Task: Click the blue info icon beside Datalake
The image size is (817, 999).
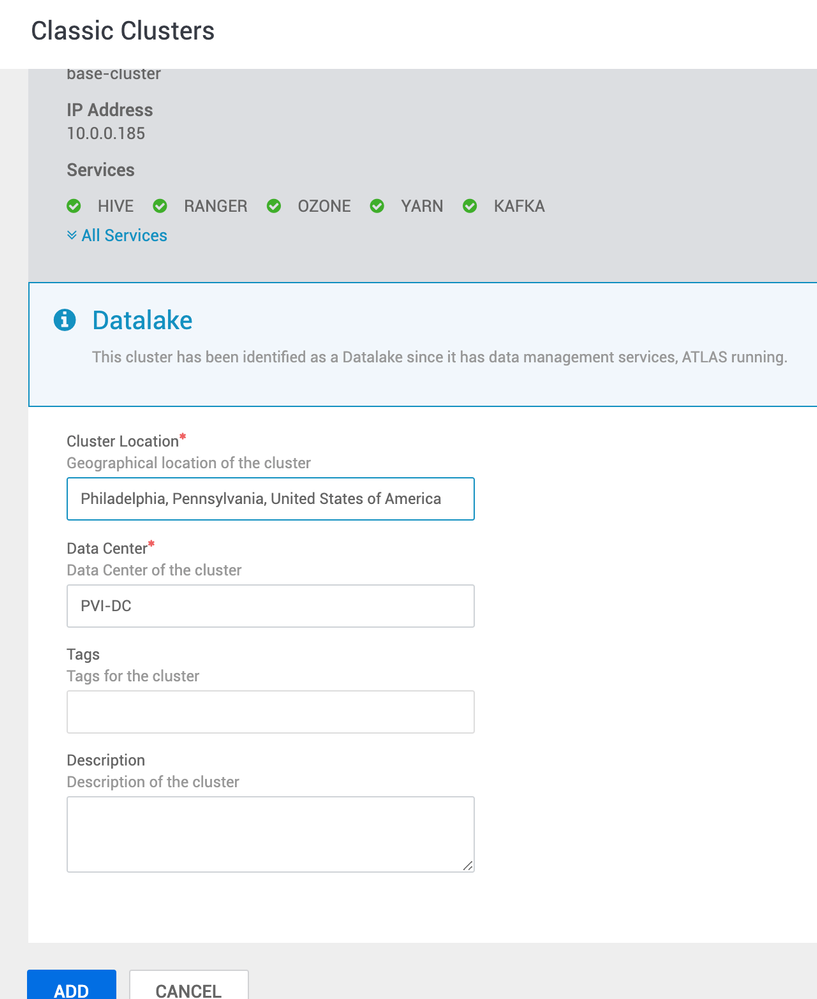Action: 65,320
